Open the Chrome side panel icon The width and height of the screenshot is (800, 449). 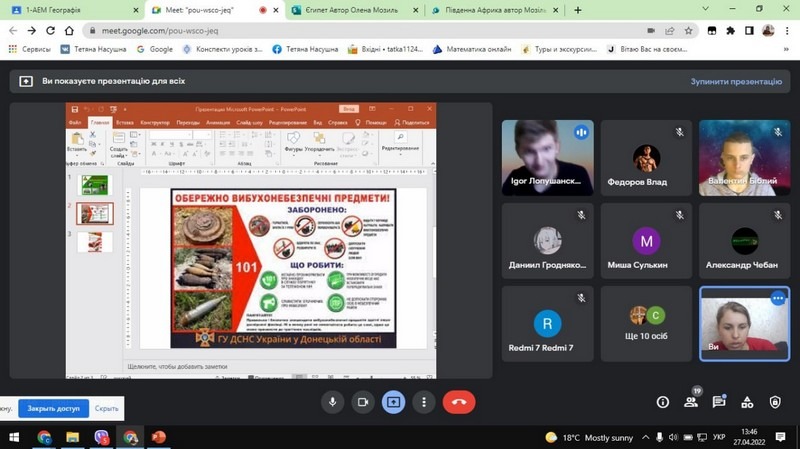pyautogui.click(x=749, y=31)
